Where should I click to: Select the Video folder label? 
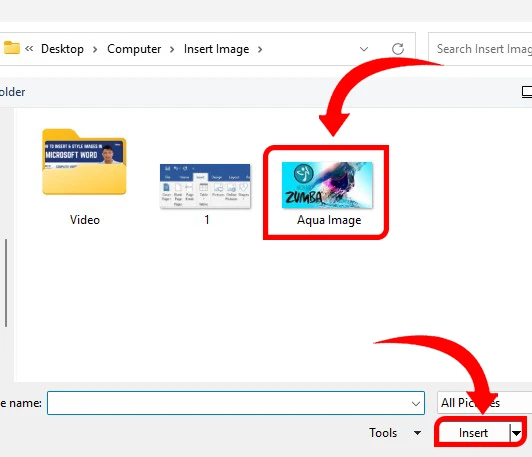click(x=85, y=220)
